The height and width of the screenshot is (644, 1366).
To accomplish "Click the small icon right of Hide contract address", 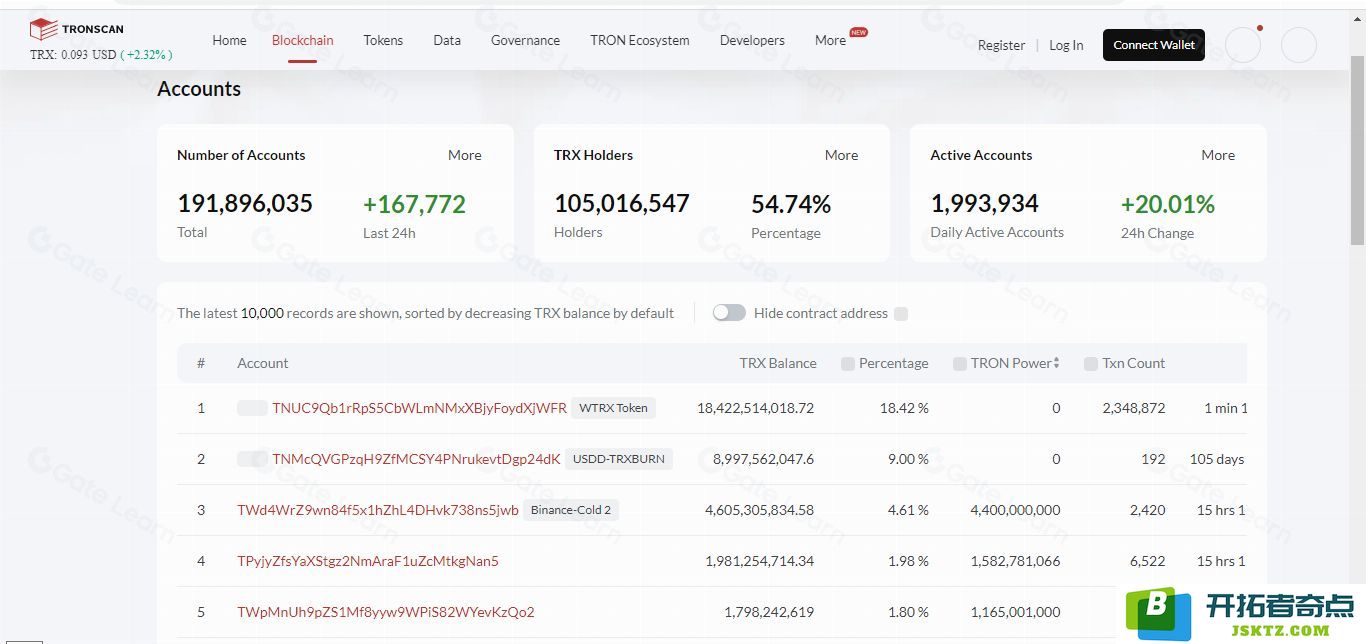I will [901, 314].
